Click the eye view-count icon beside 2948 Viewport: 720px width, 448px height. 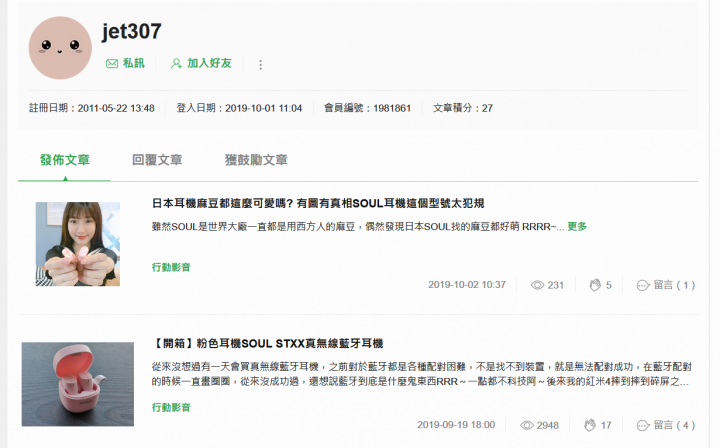[527, 426]
